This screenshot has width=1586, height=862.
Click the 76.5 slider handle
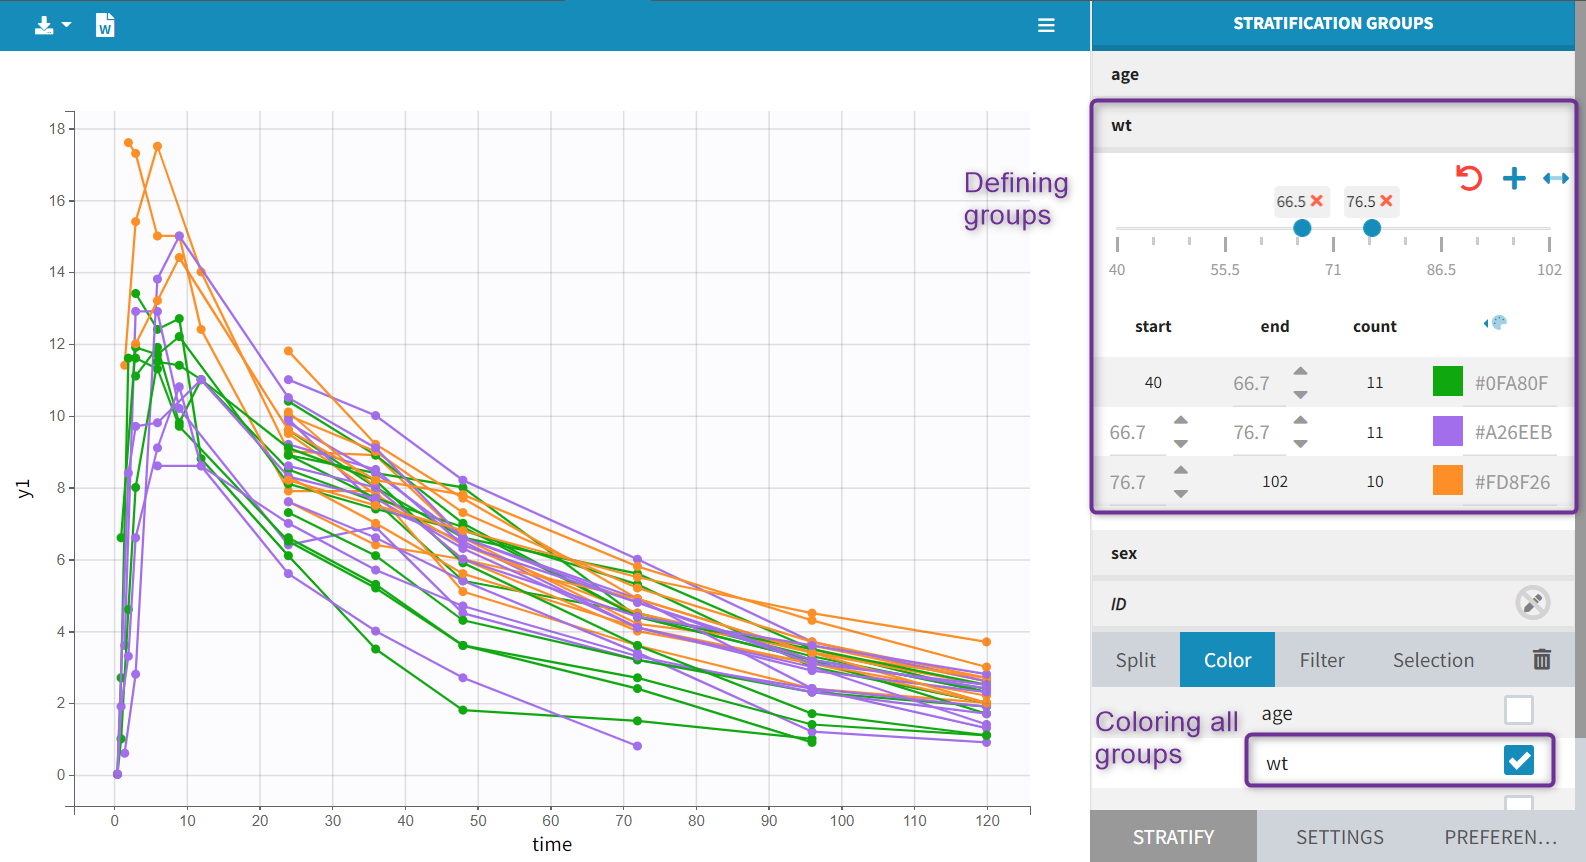click(1372, 228)
